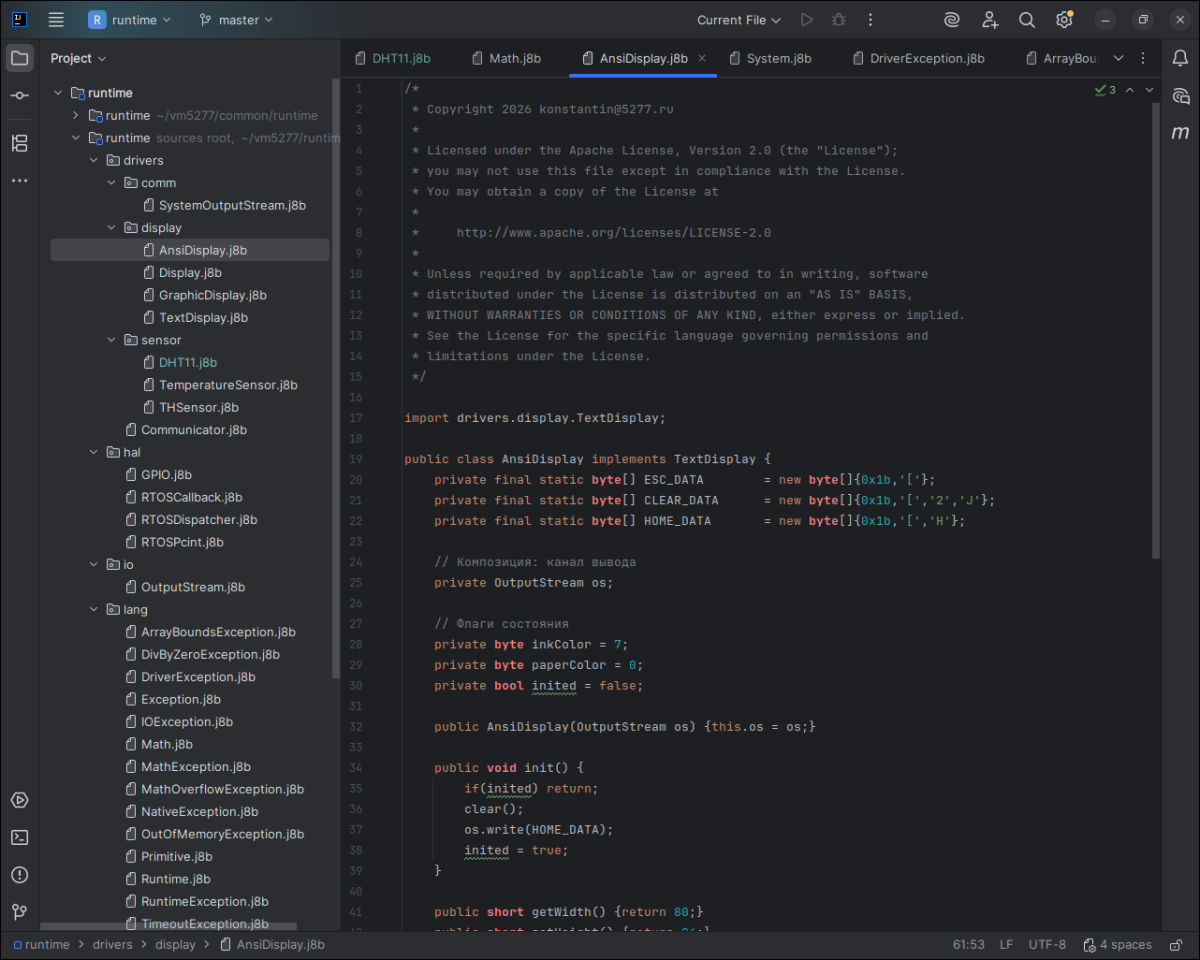Click the drivers breadcrumb in status bar
1200x960 pixels.
[113, 945]
